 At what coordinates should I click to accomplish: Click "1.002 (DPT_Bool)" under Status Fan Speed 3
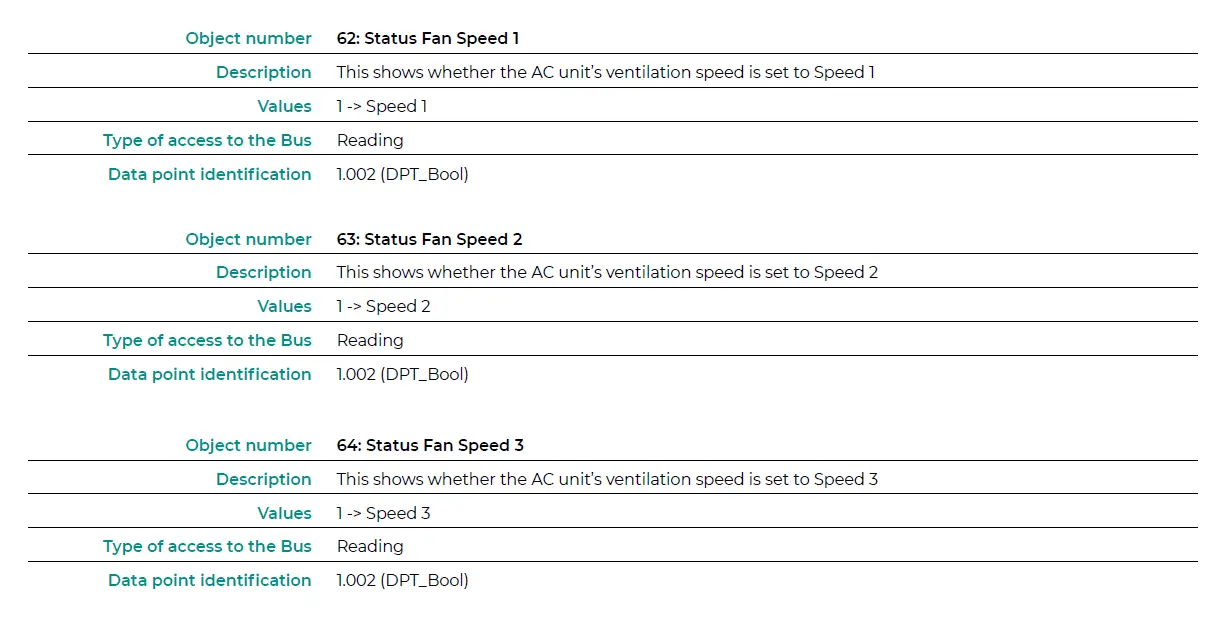[402, 580]
